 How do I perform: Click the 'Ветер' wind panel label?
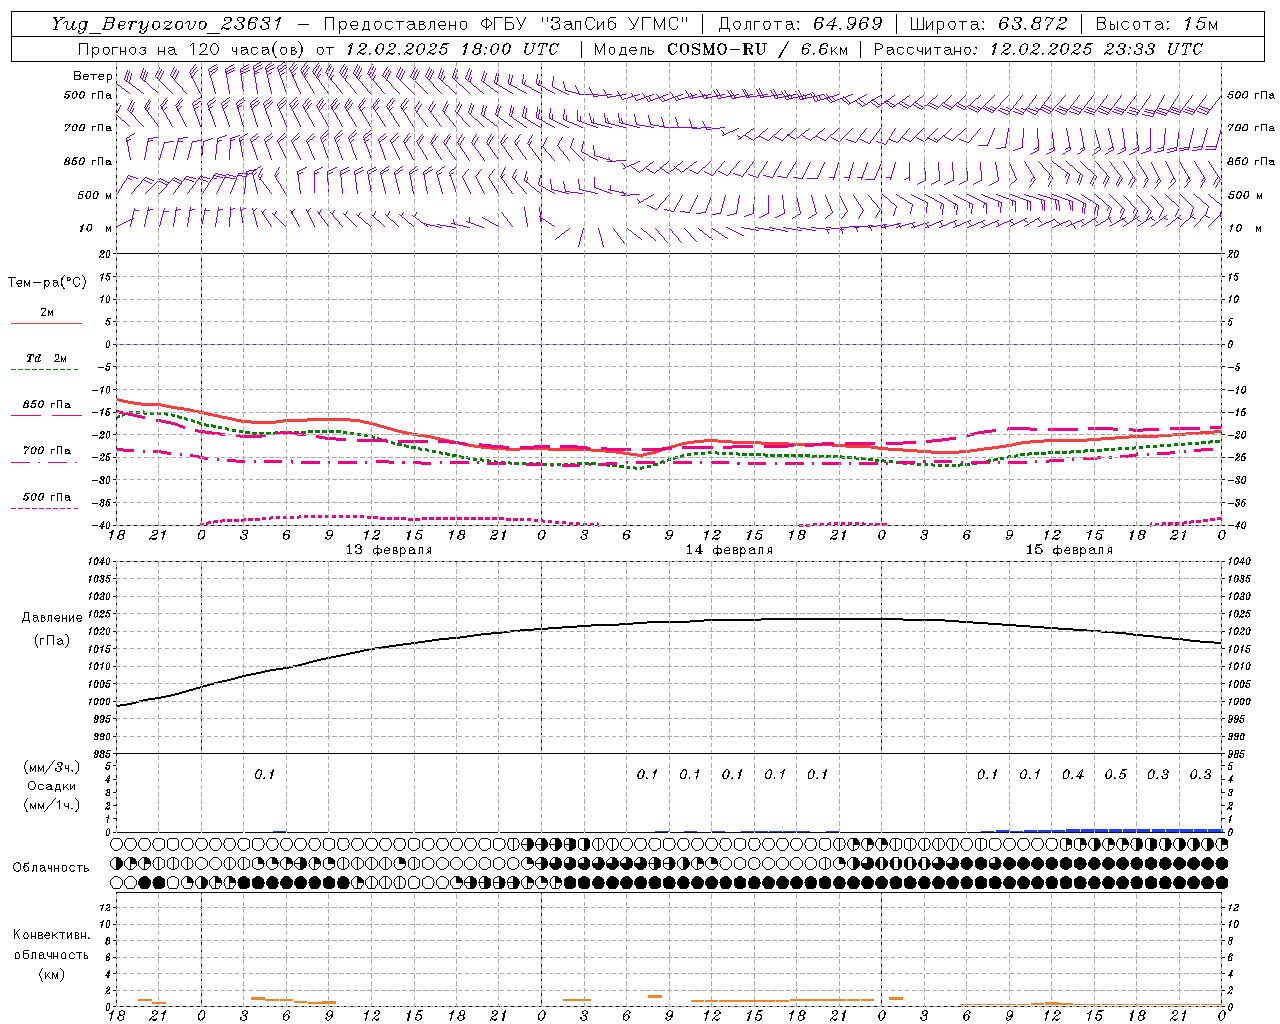pos(92,76)
